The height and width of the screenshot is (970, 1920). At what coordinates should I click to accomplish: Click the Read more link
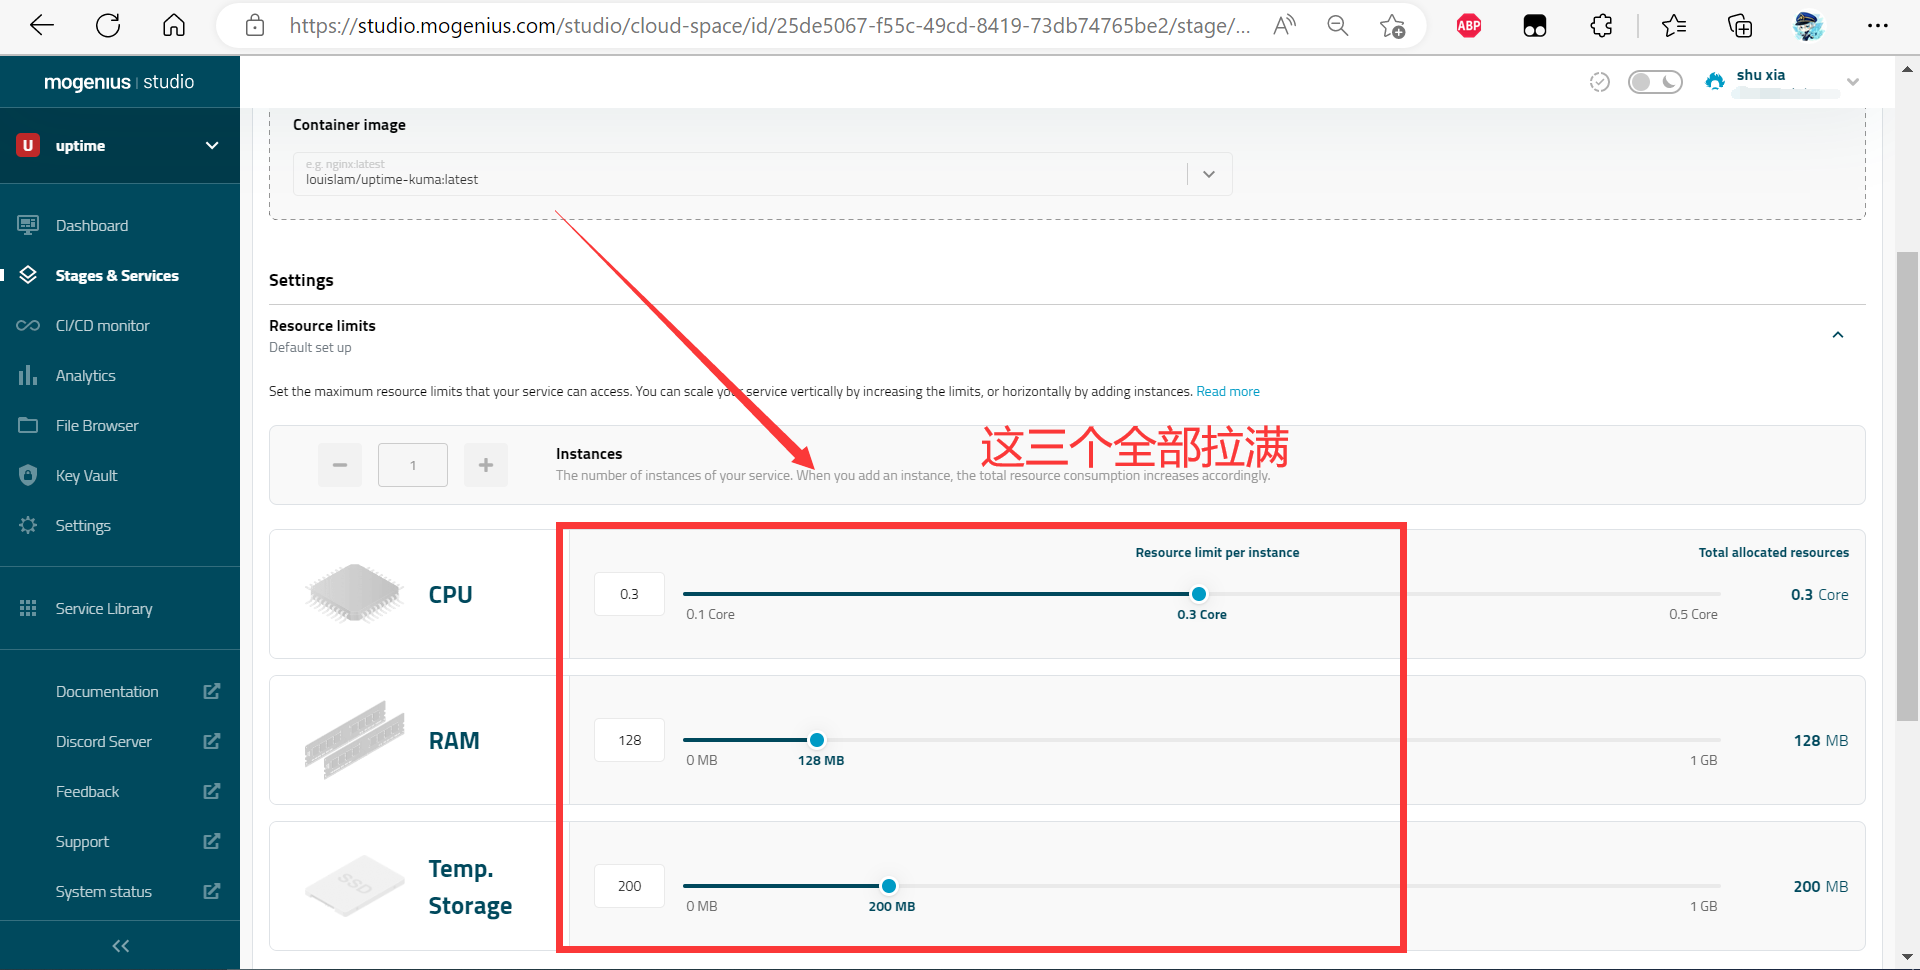coord(1227,391)
